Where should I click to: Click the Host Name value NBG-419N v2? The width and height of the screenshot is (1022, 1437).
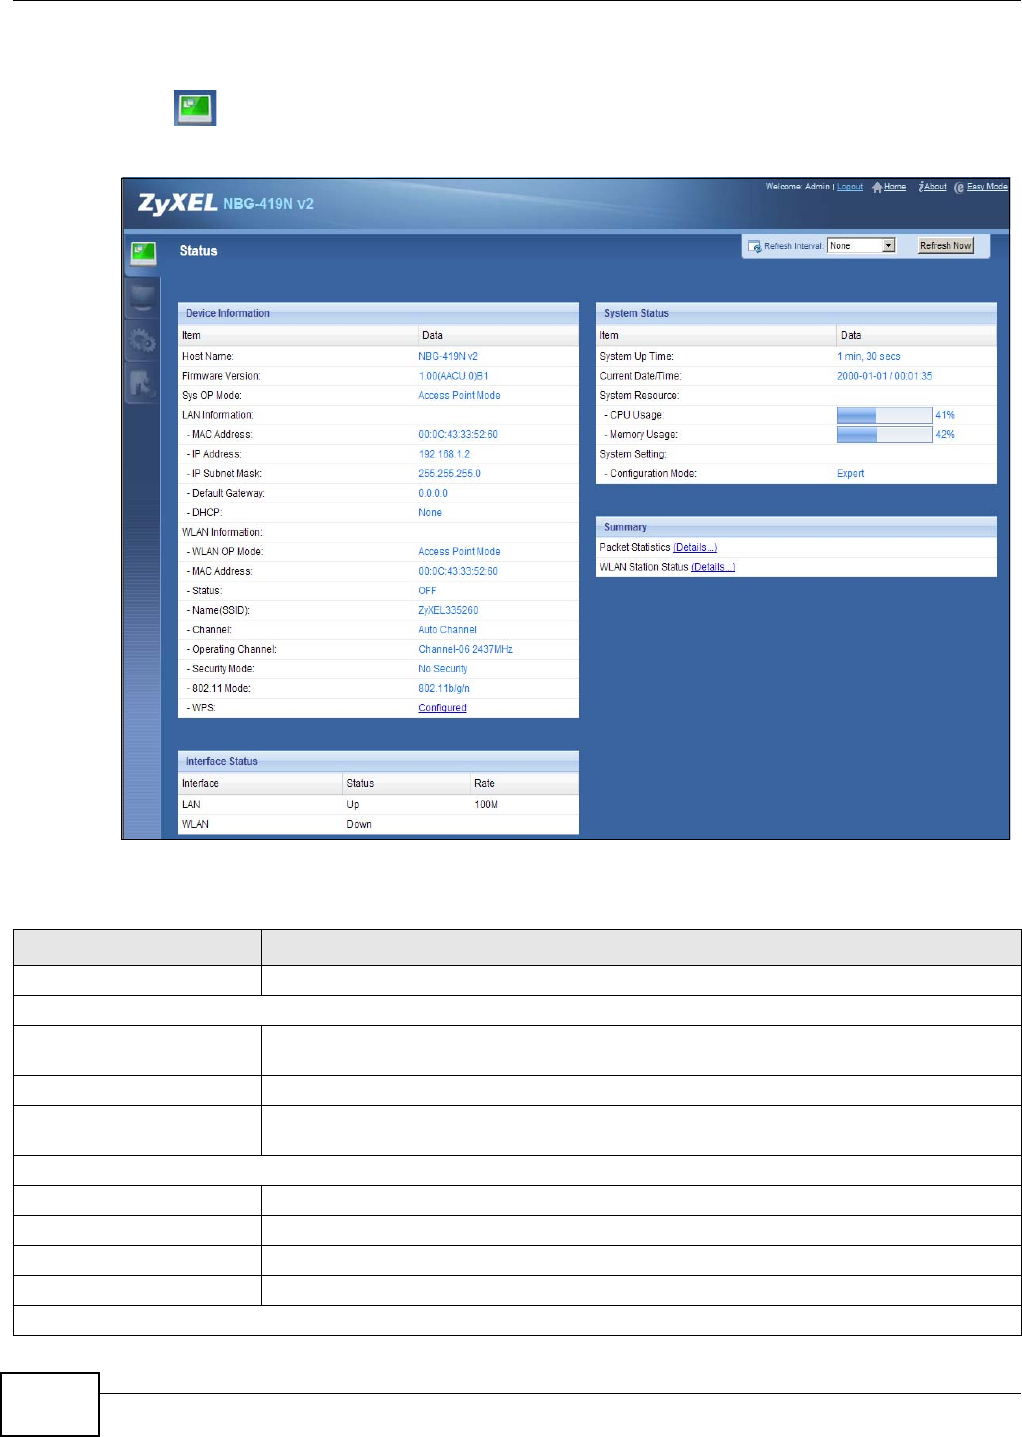pyautogui.click(x=448, y=357)
